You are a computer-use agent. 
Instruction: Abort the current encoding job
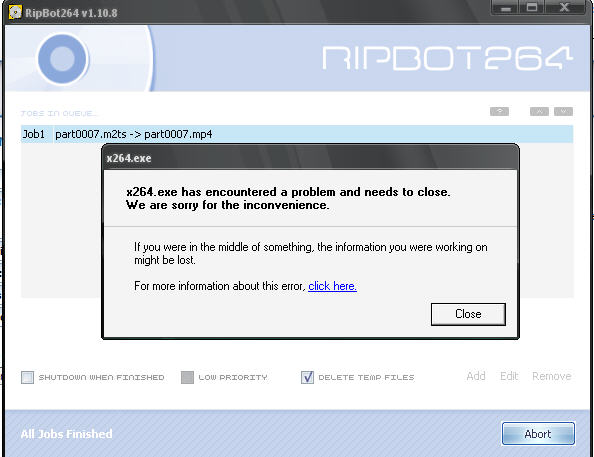538,434
